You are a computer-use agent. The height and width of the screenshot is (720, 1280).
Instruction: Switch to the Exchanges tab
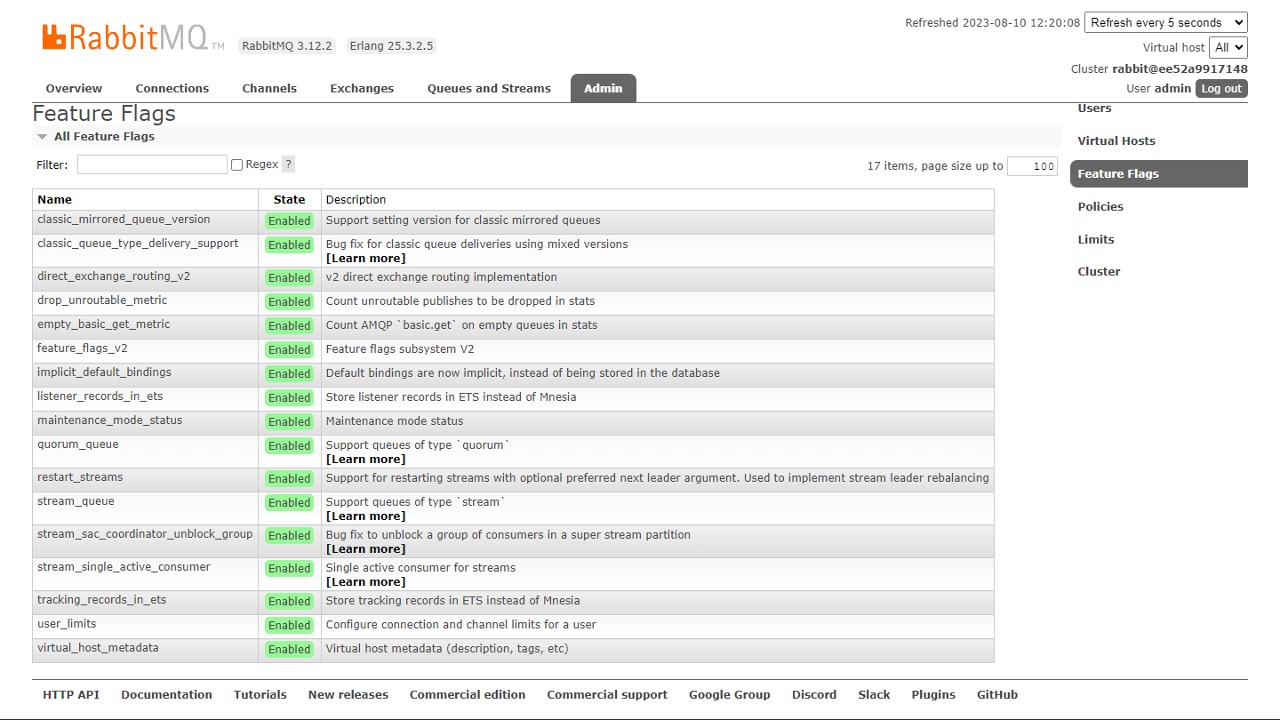tap(362, 88)
